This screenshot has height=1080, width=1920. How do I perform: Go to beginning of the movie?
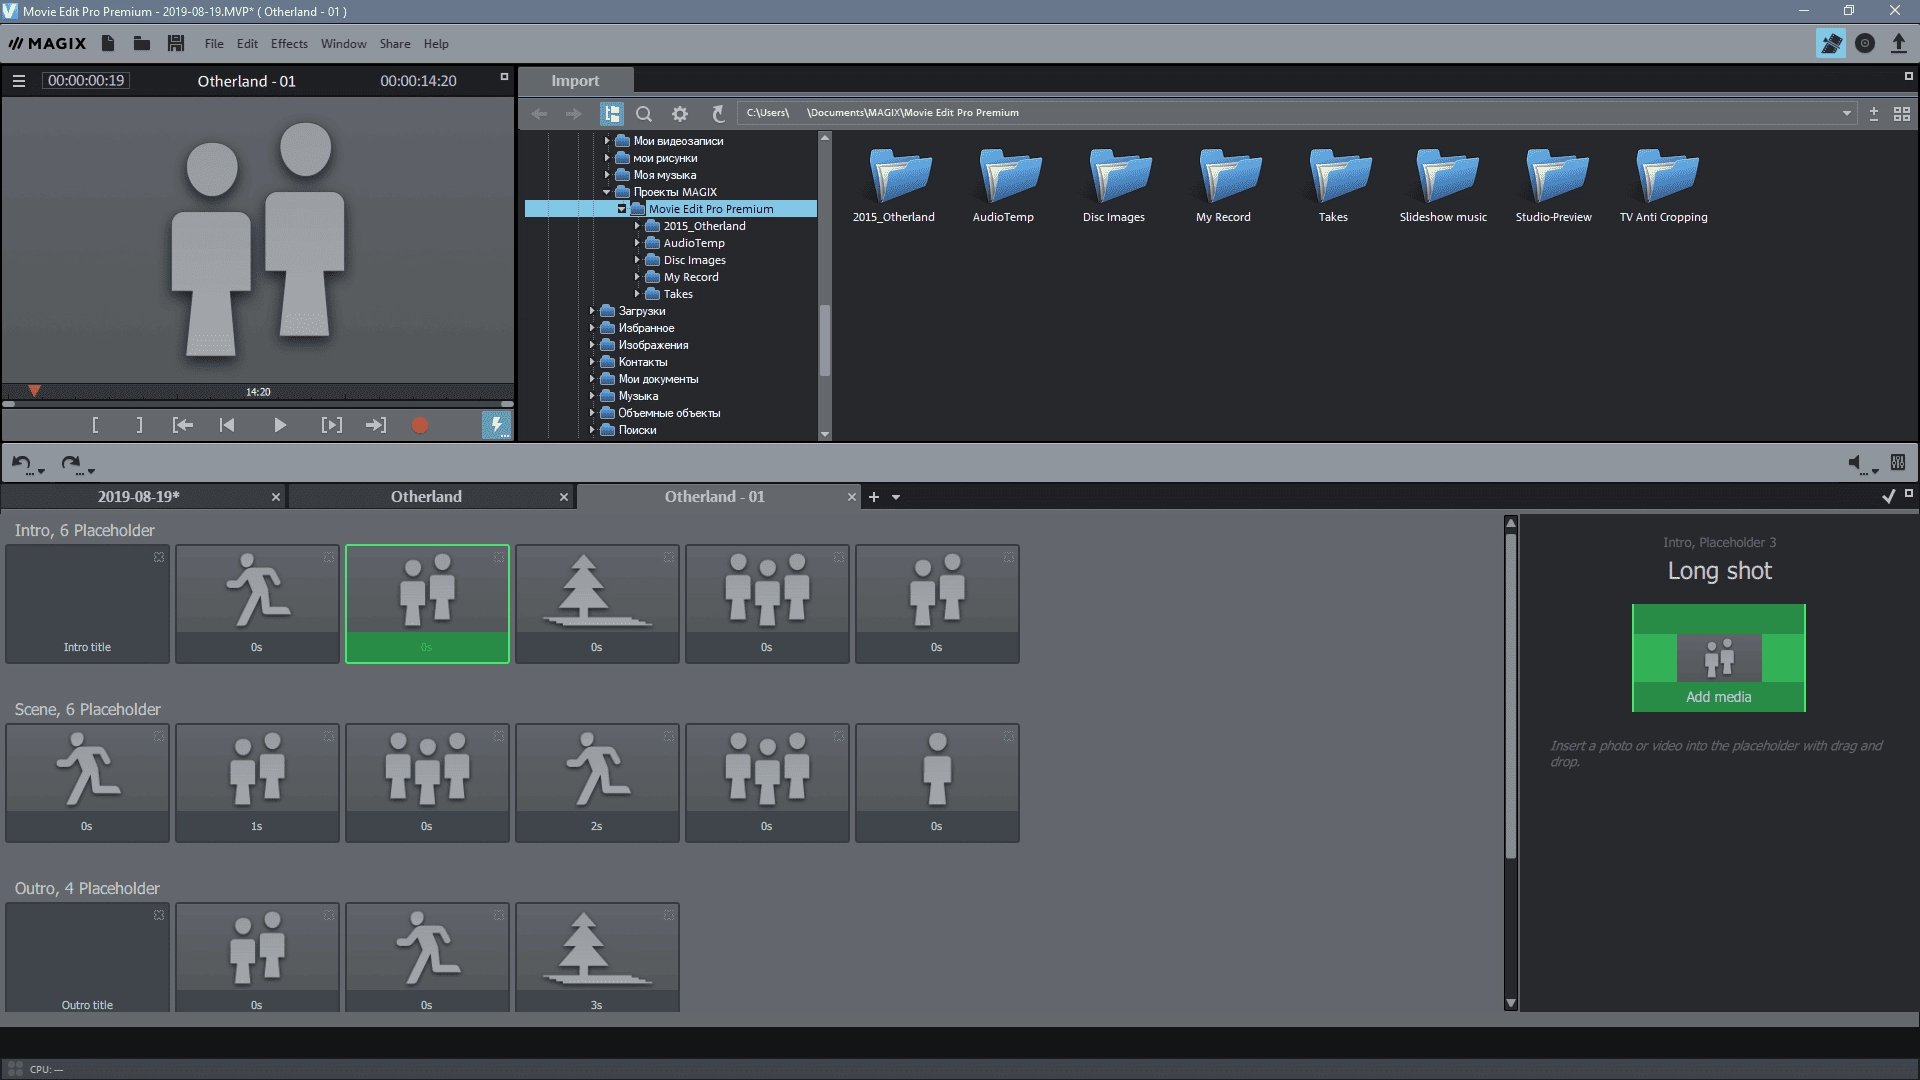pos(227,425)
